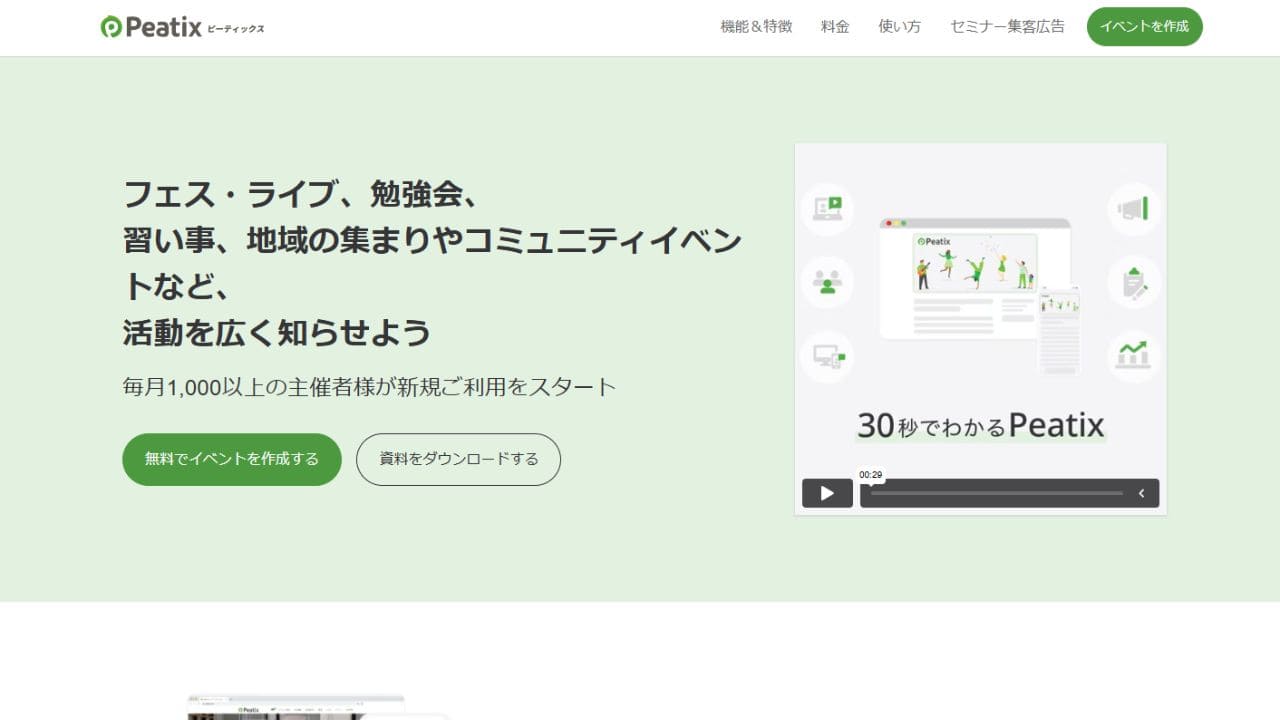Viewport: 1280px width, 720px height.
Task: Click the Peatix logo in the header
Action: pos(180,27)
